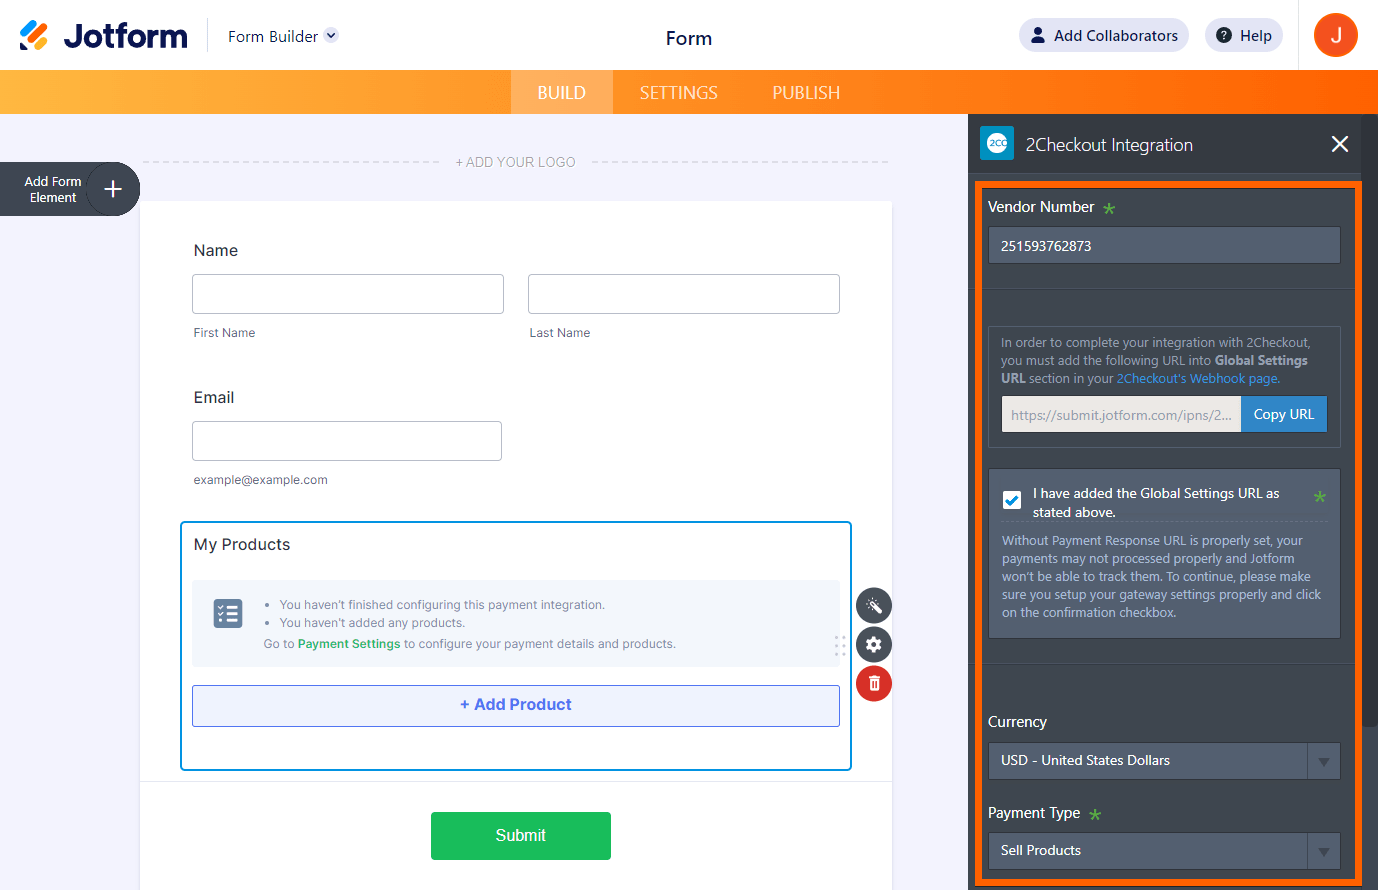Click the Add Collaborators button

(x=1104, y=35)
